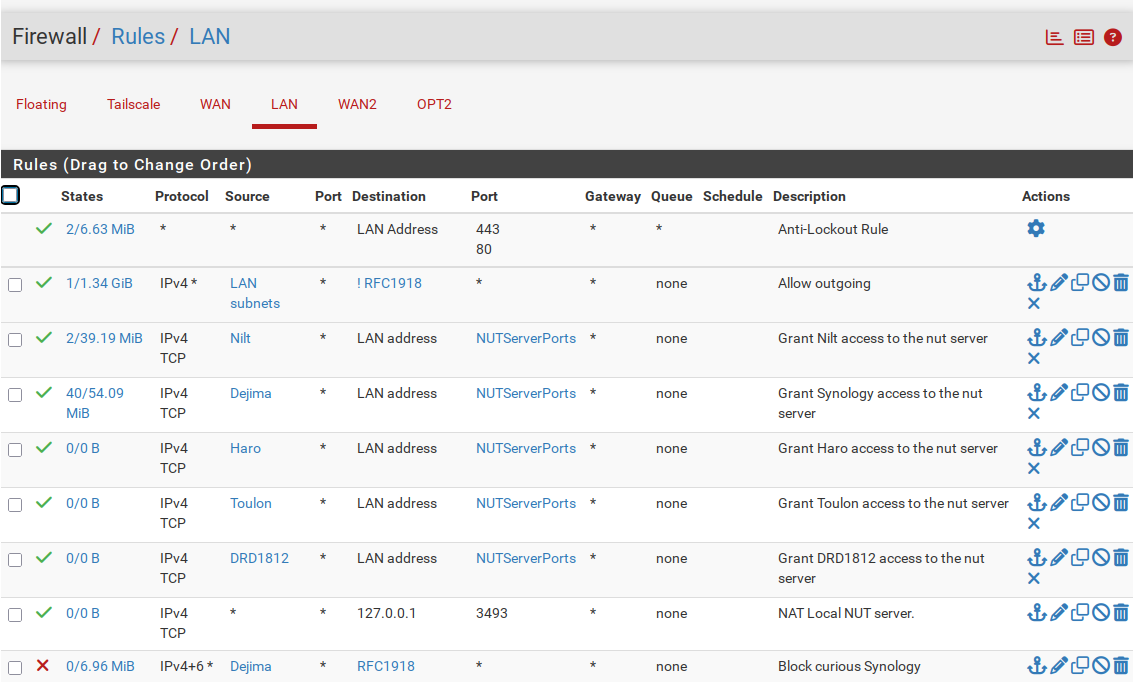Edit the Grant Nilt access rule
The height and width of the screenshot is (682, 1134).
click(x=1059, y=338)
